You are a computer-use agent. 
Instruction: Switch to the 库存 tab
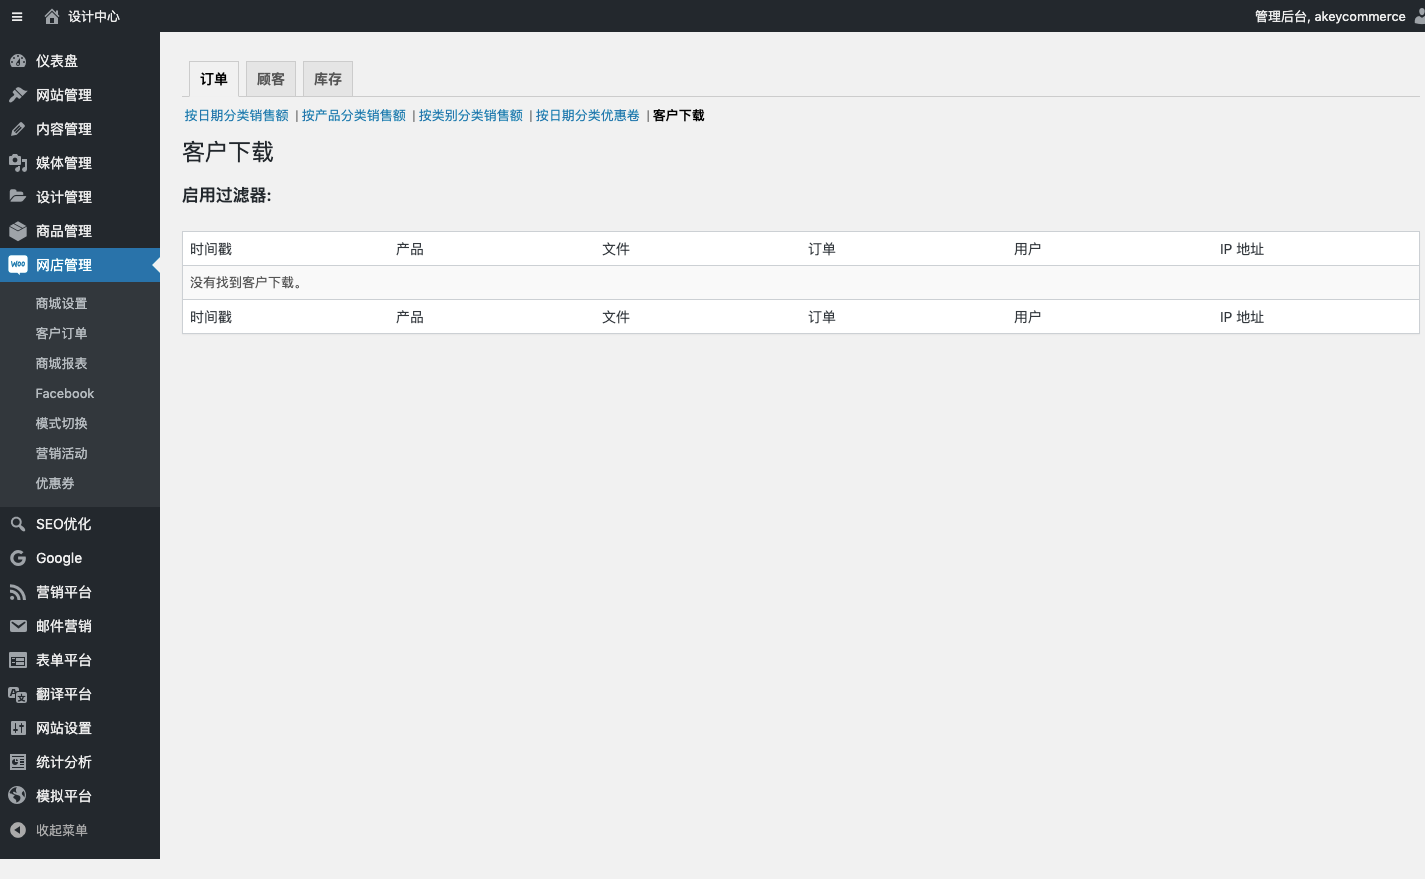(x=328, y=79)
